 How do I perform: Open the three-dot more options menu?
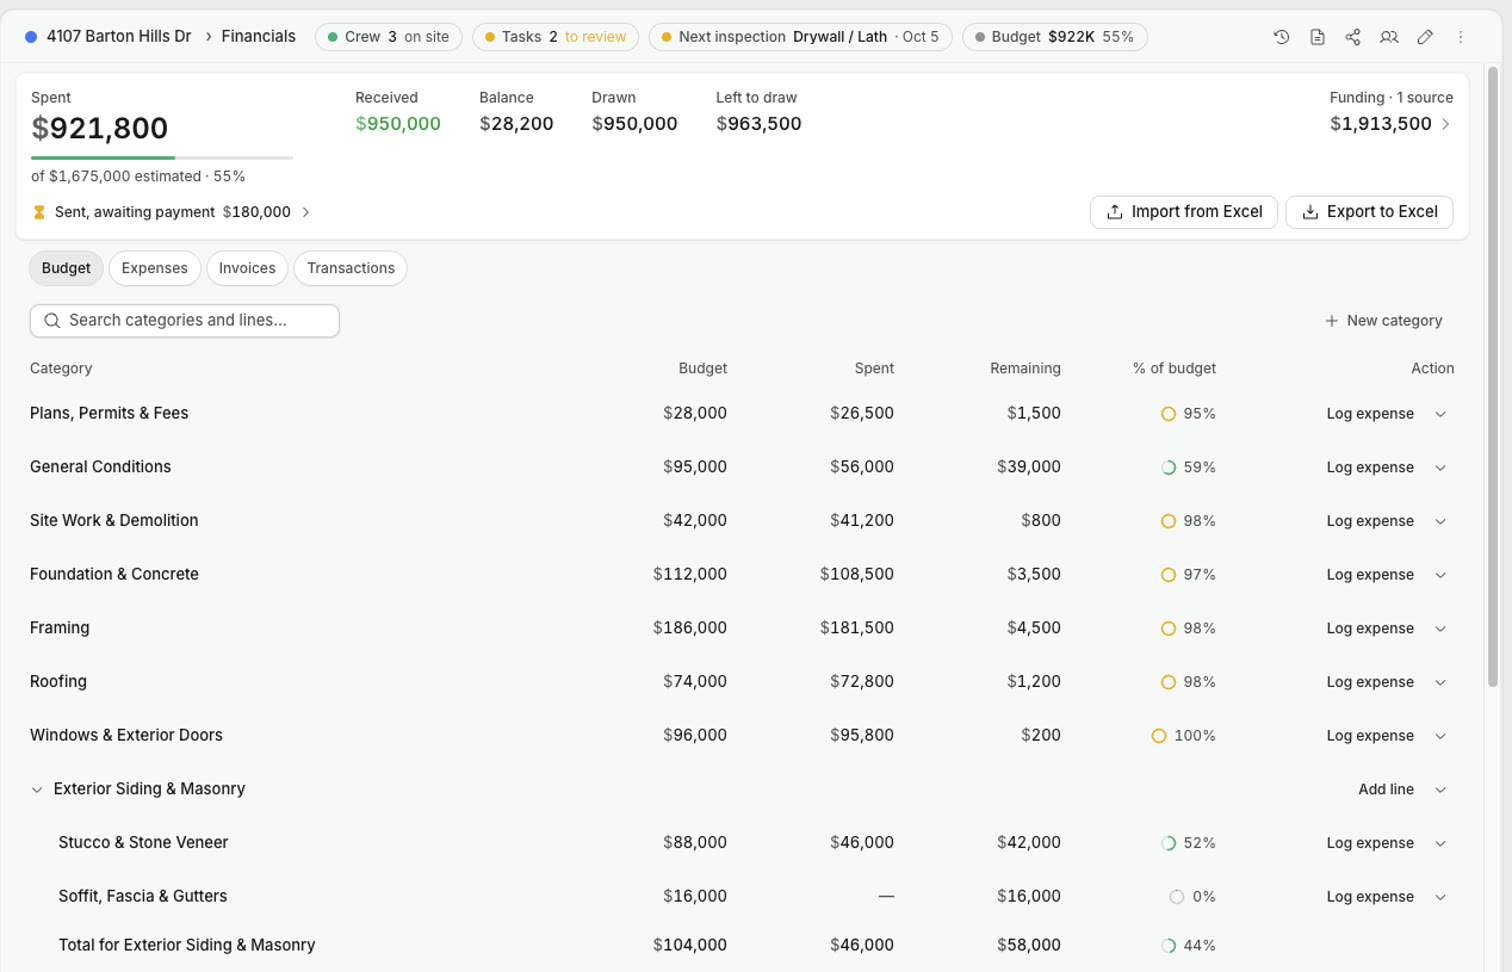tap(1461, 37)
